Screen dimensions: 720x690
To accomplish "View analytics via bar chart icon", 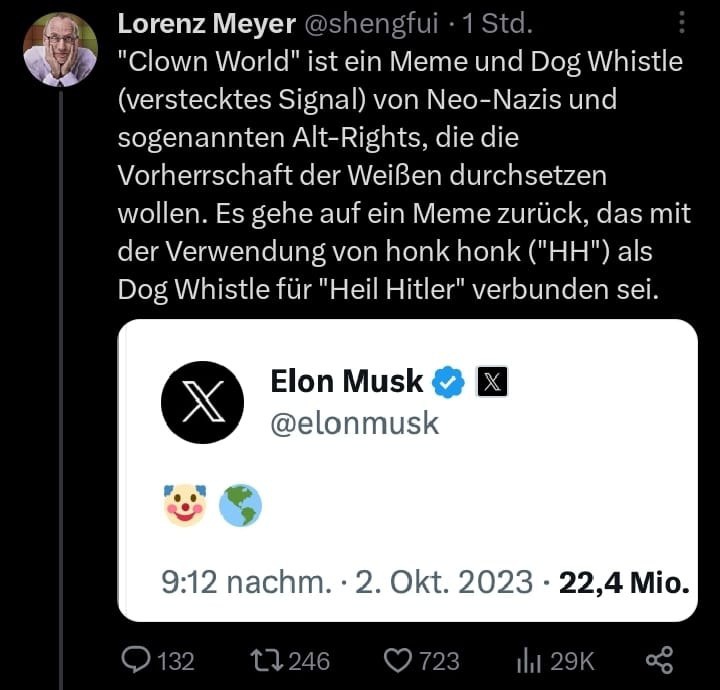I will point(527,660).
